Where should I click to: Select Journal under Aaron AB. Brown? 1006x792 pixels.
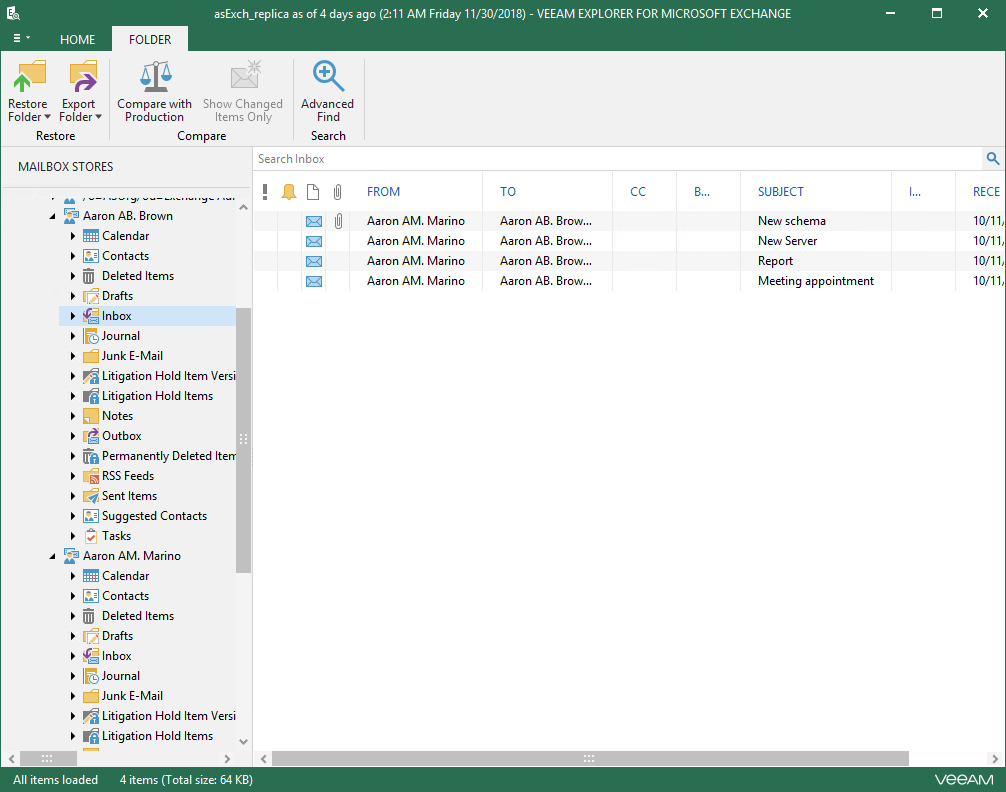121,336
